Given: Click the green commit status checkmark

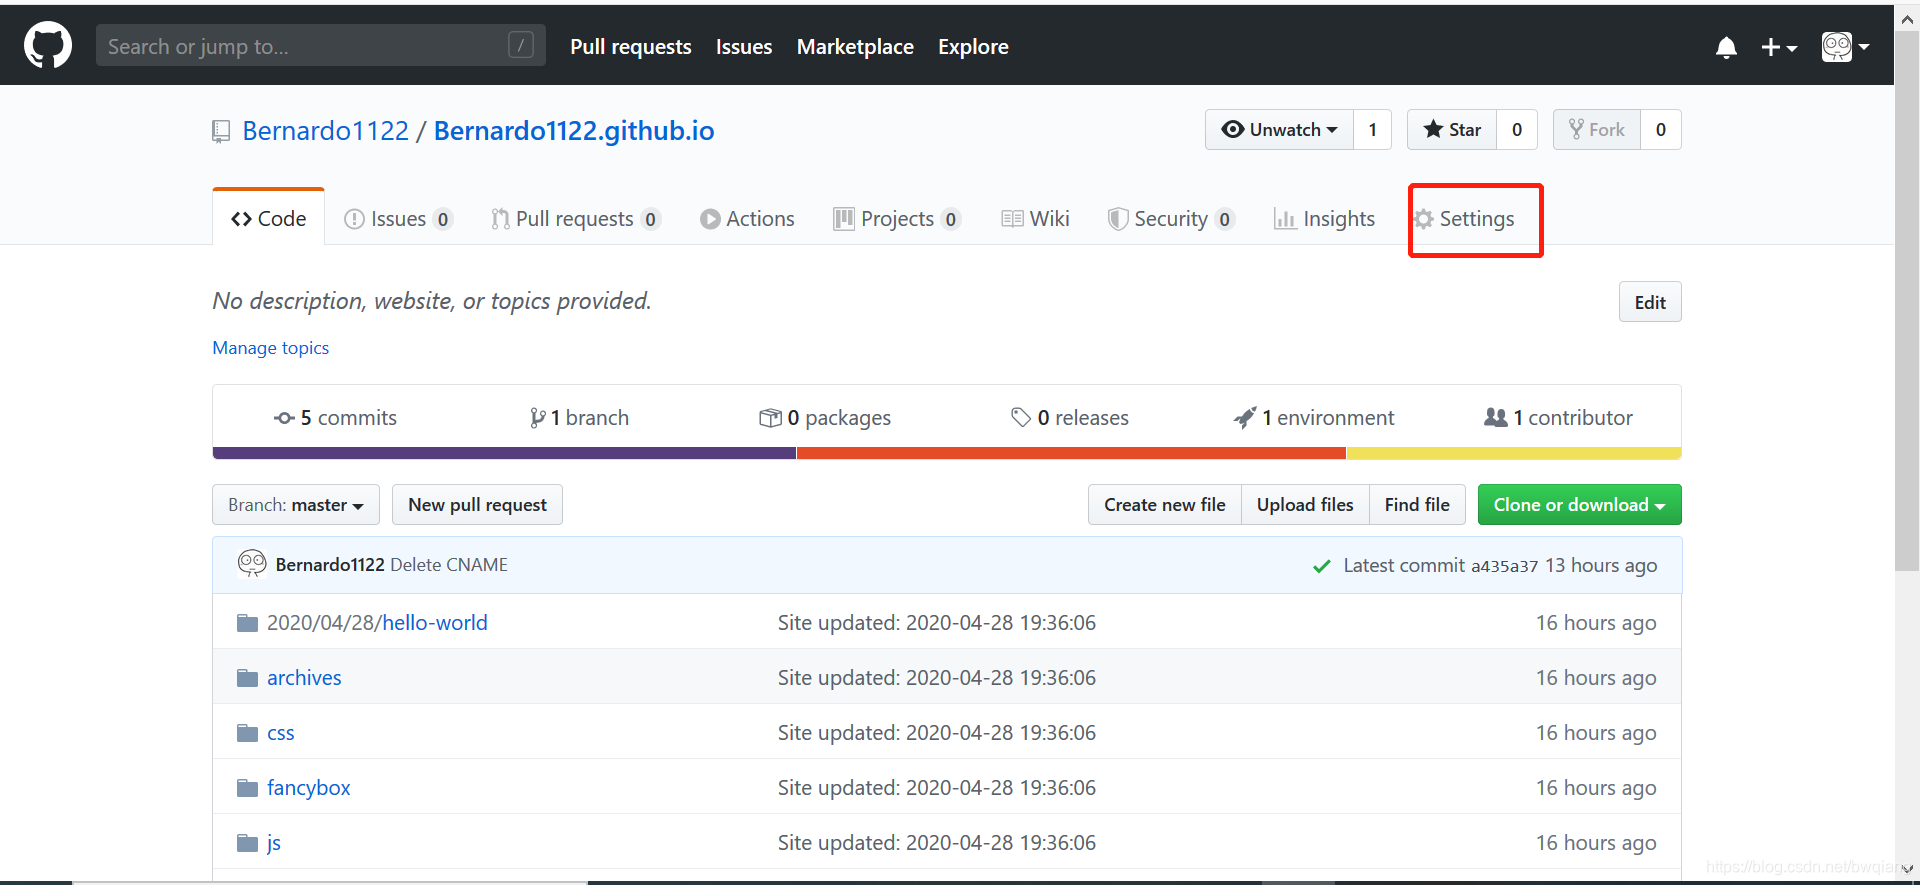Looking at the screenshot, I should (1321, 566).
